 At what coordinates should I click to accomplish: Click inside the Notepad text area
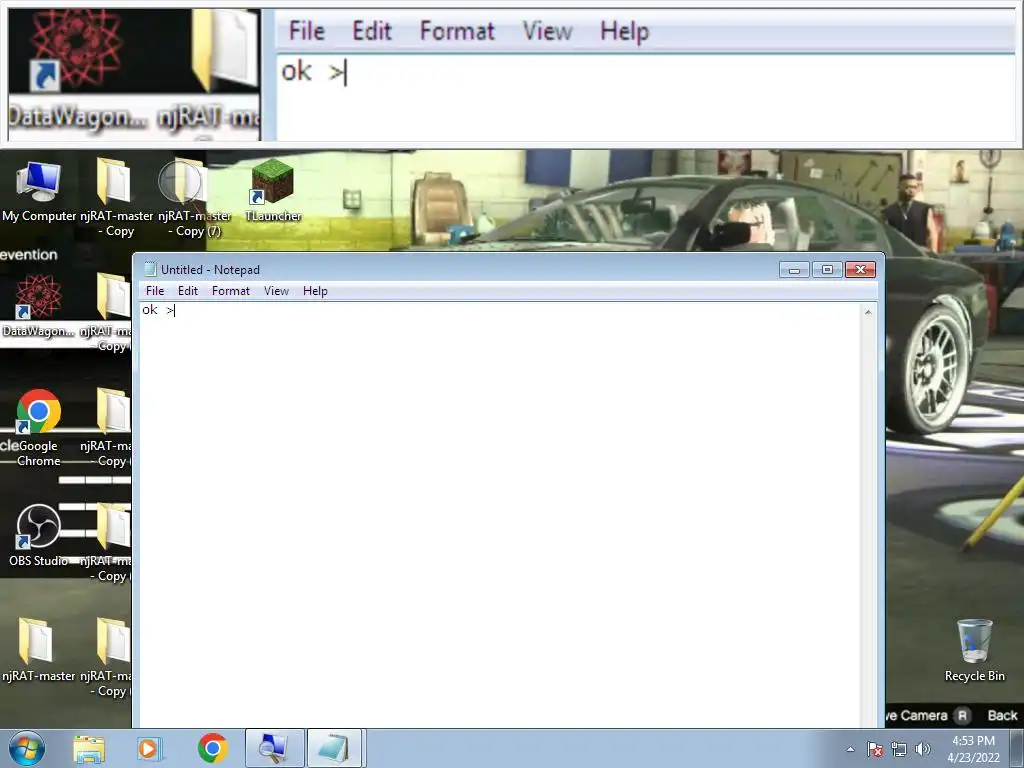[x=501, y=516]
